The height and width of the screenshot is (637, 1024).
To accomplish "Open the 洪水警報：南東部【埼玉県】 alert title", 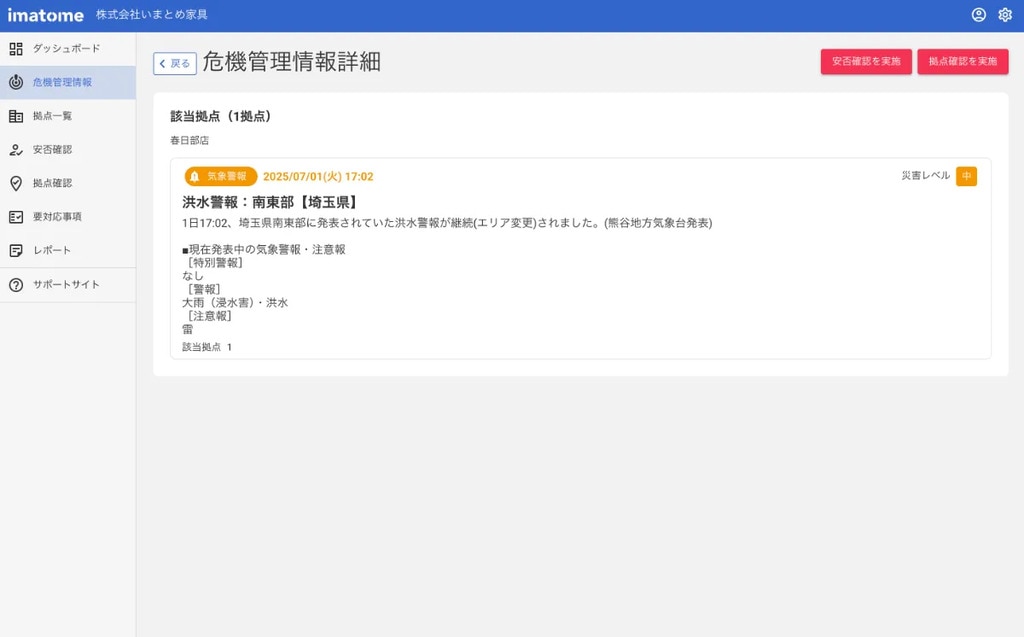I will click(270, 202).
